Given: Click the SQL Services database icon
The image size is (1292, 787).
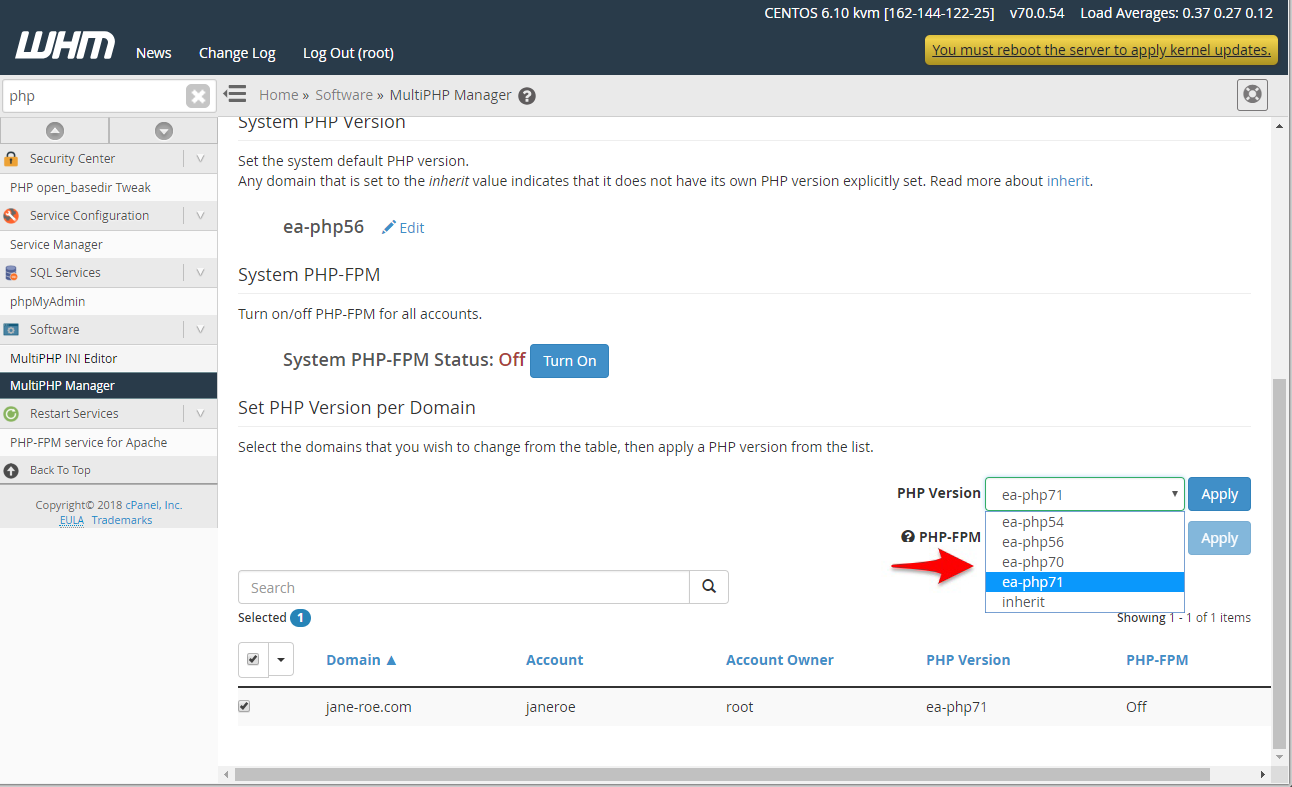Looking at the screenshot, I should click(11, 272).
